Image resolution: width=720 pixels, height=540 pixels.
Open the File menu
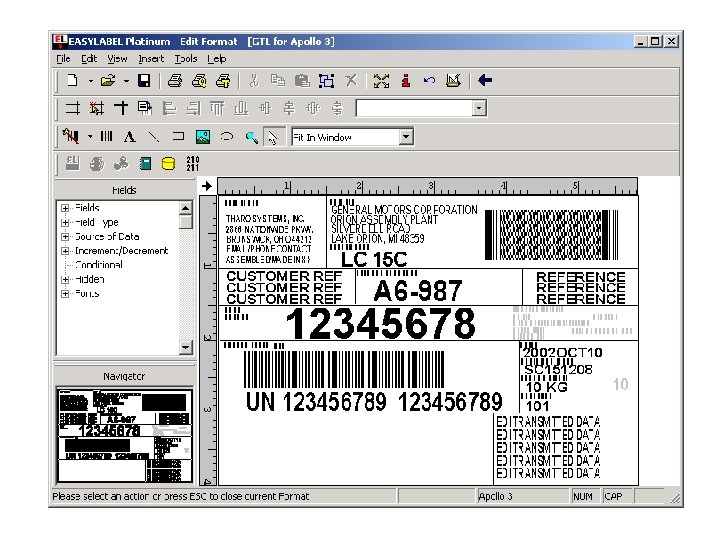(63, 59)
